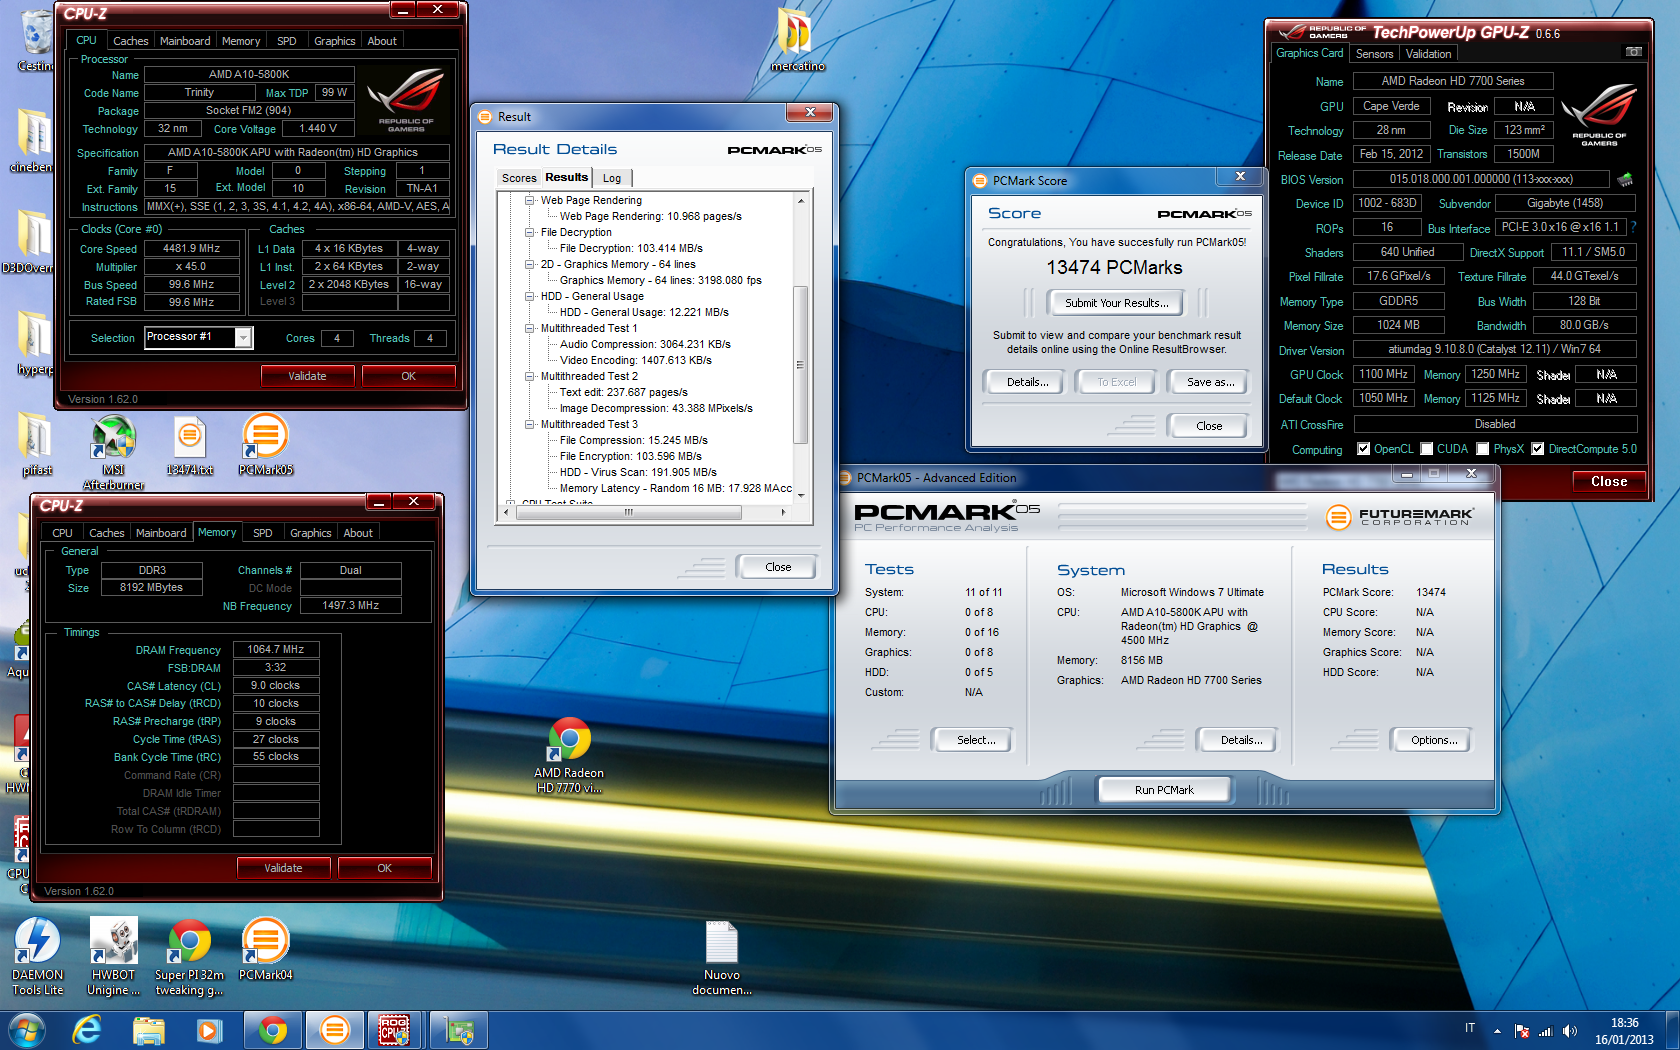The width and height of the screenshot is (1680, 1050).
Task: Switch to ROG CPU-Z taskbar button
Action: pyautogui.click(x=394, y=1030)
